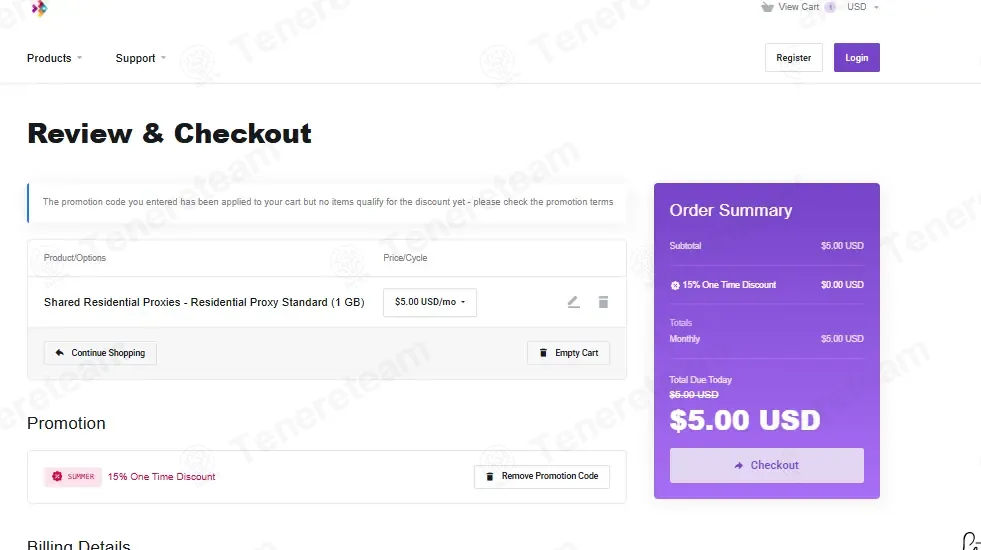
Task: Click the Login button
Action: [x=856, y=58]
